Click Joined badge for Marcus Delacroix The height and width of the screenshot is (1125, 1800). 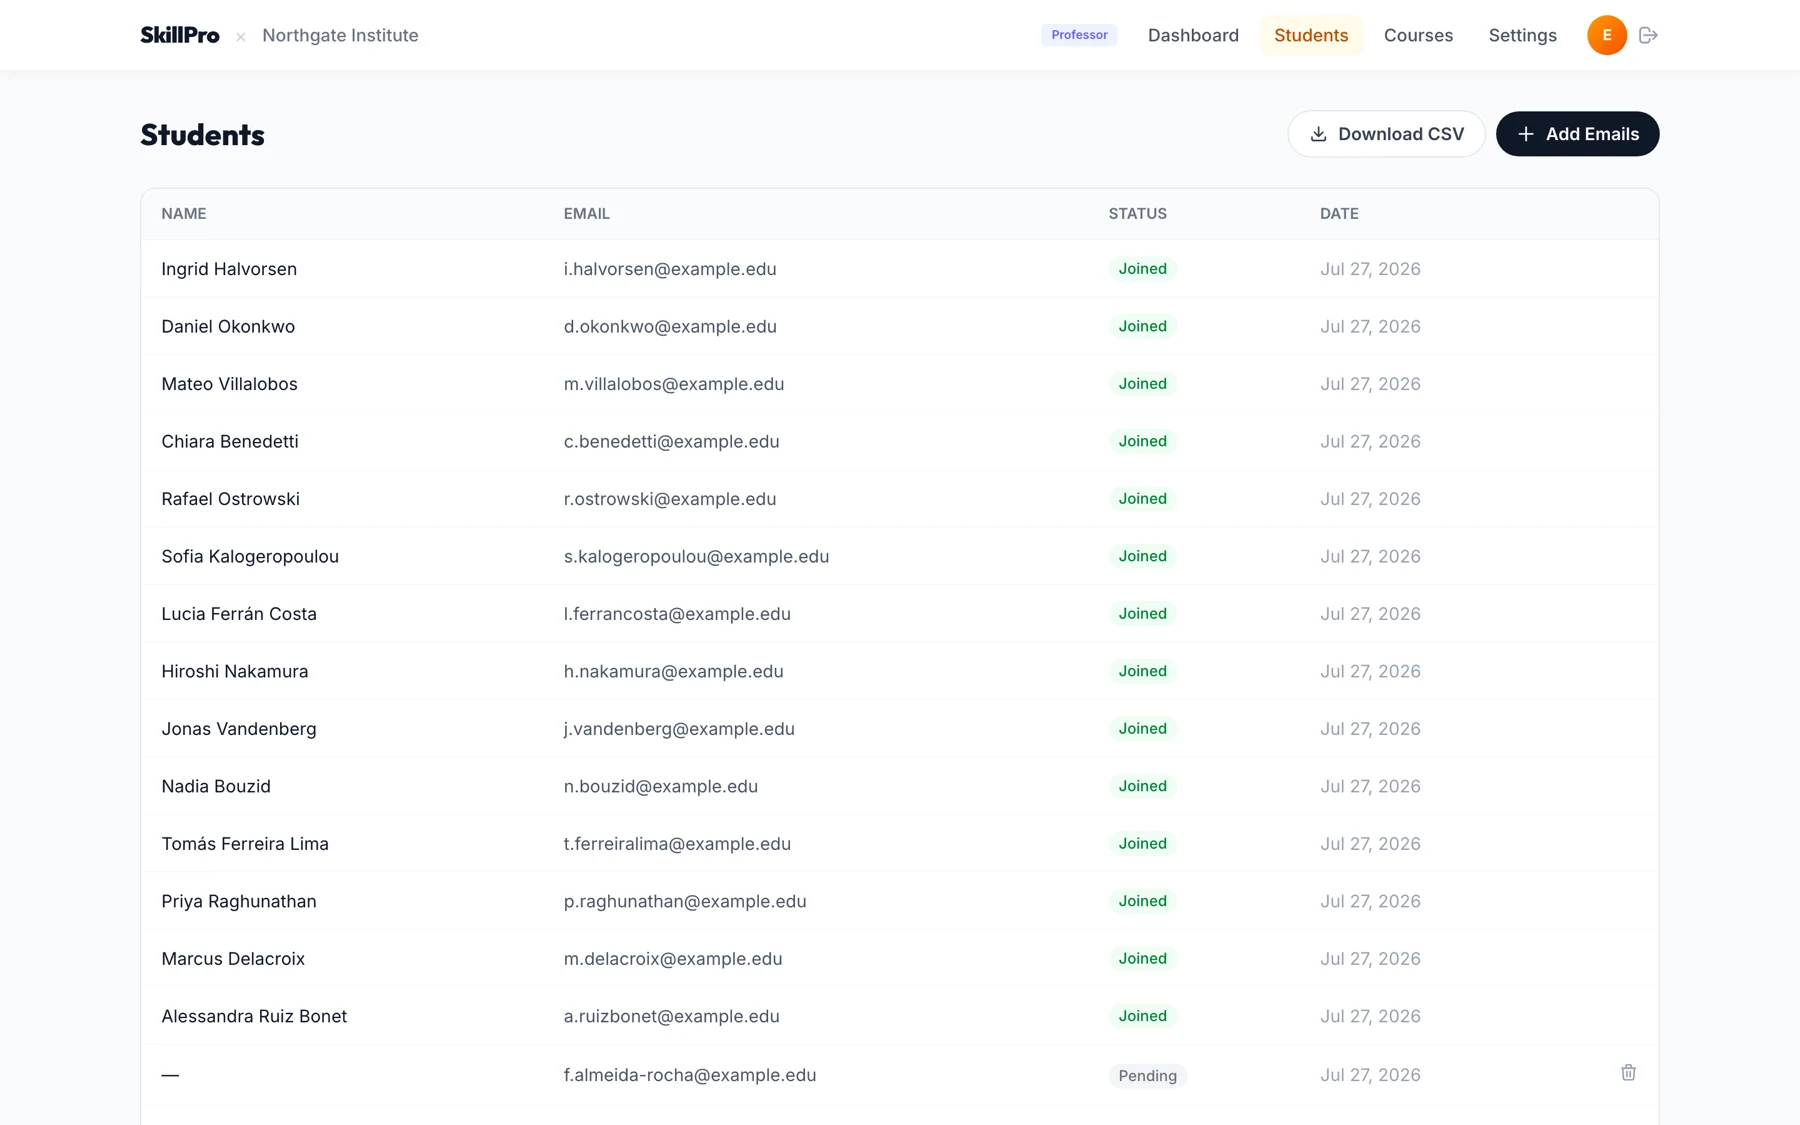click(1142, 959)
